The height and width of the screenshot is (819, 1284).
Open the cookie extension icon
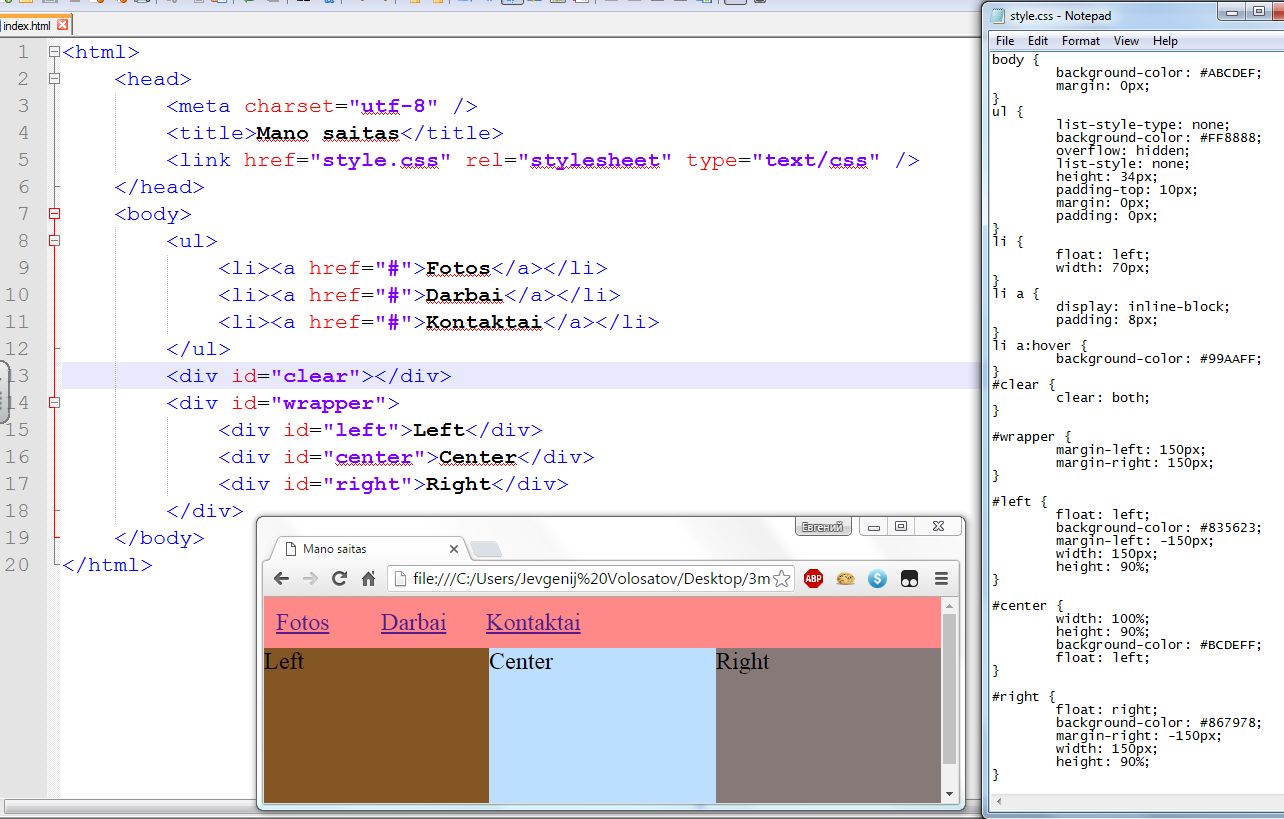pyautogui.click(x=845, y=578)
